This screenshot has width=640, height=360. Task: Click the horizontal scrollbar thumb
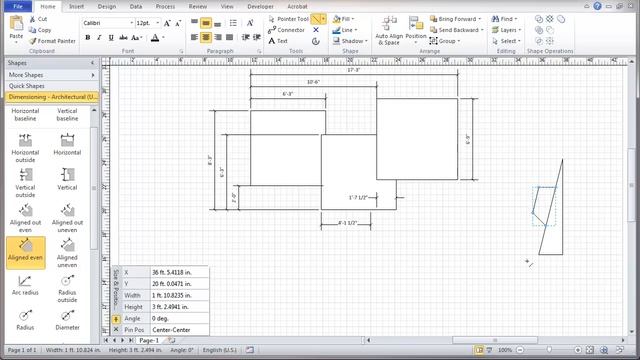(495, 340)
